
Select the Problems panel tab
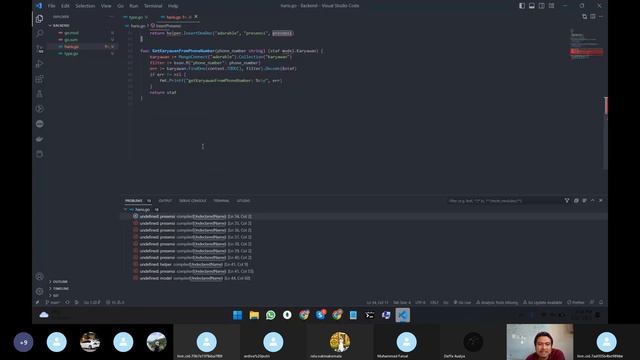point(134,201)
